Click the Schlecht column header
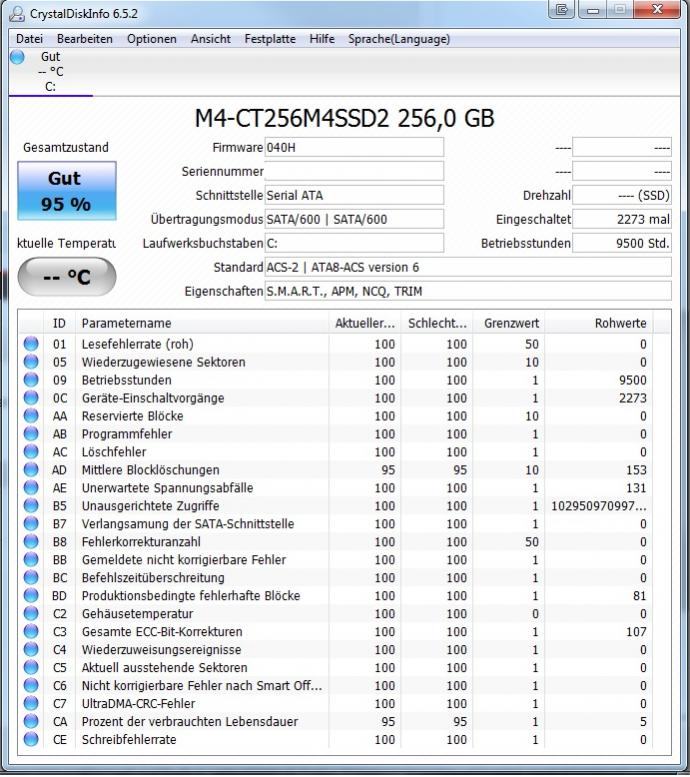The height and width of the screenshot is (777, 690). [x=437, y=323]
